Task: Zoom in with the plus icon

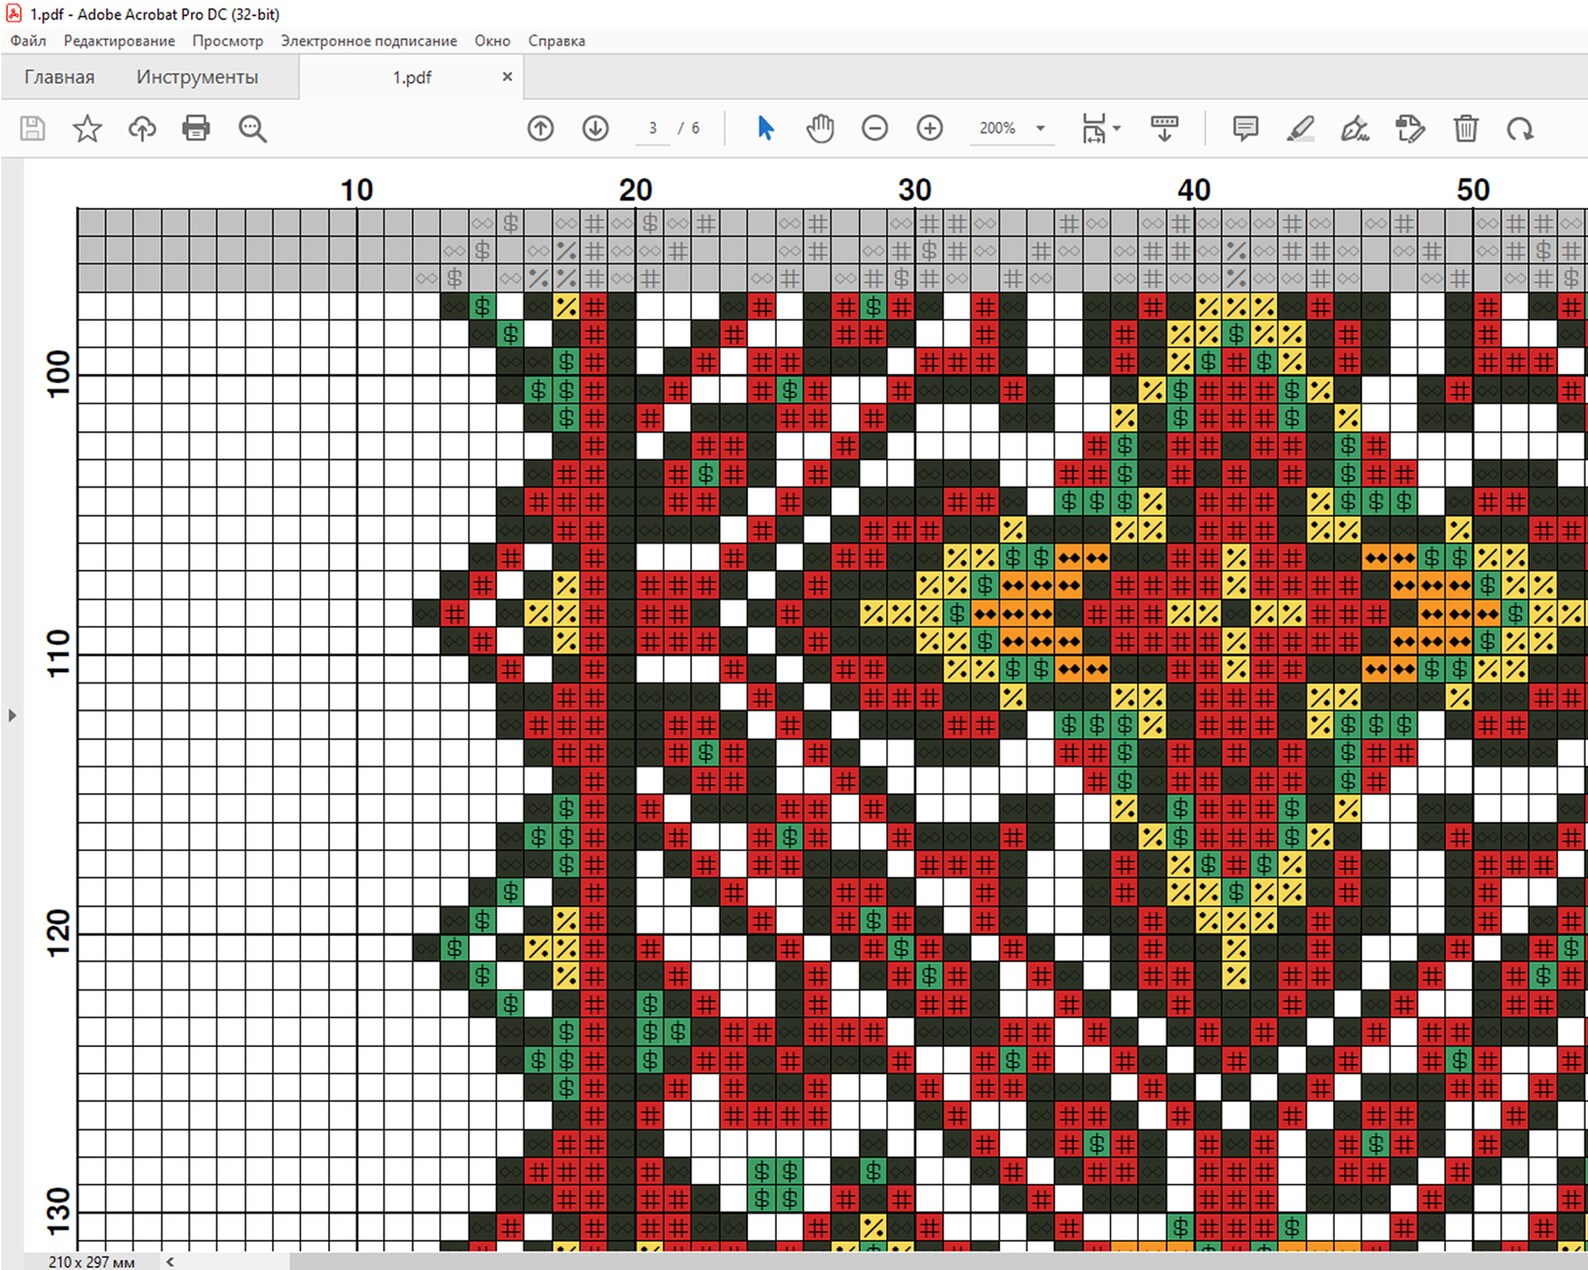Action: pos(930,128)
